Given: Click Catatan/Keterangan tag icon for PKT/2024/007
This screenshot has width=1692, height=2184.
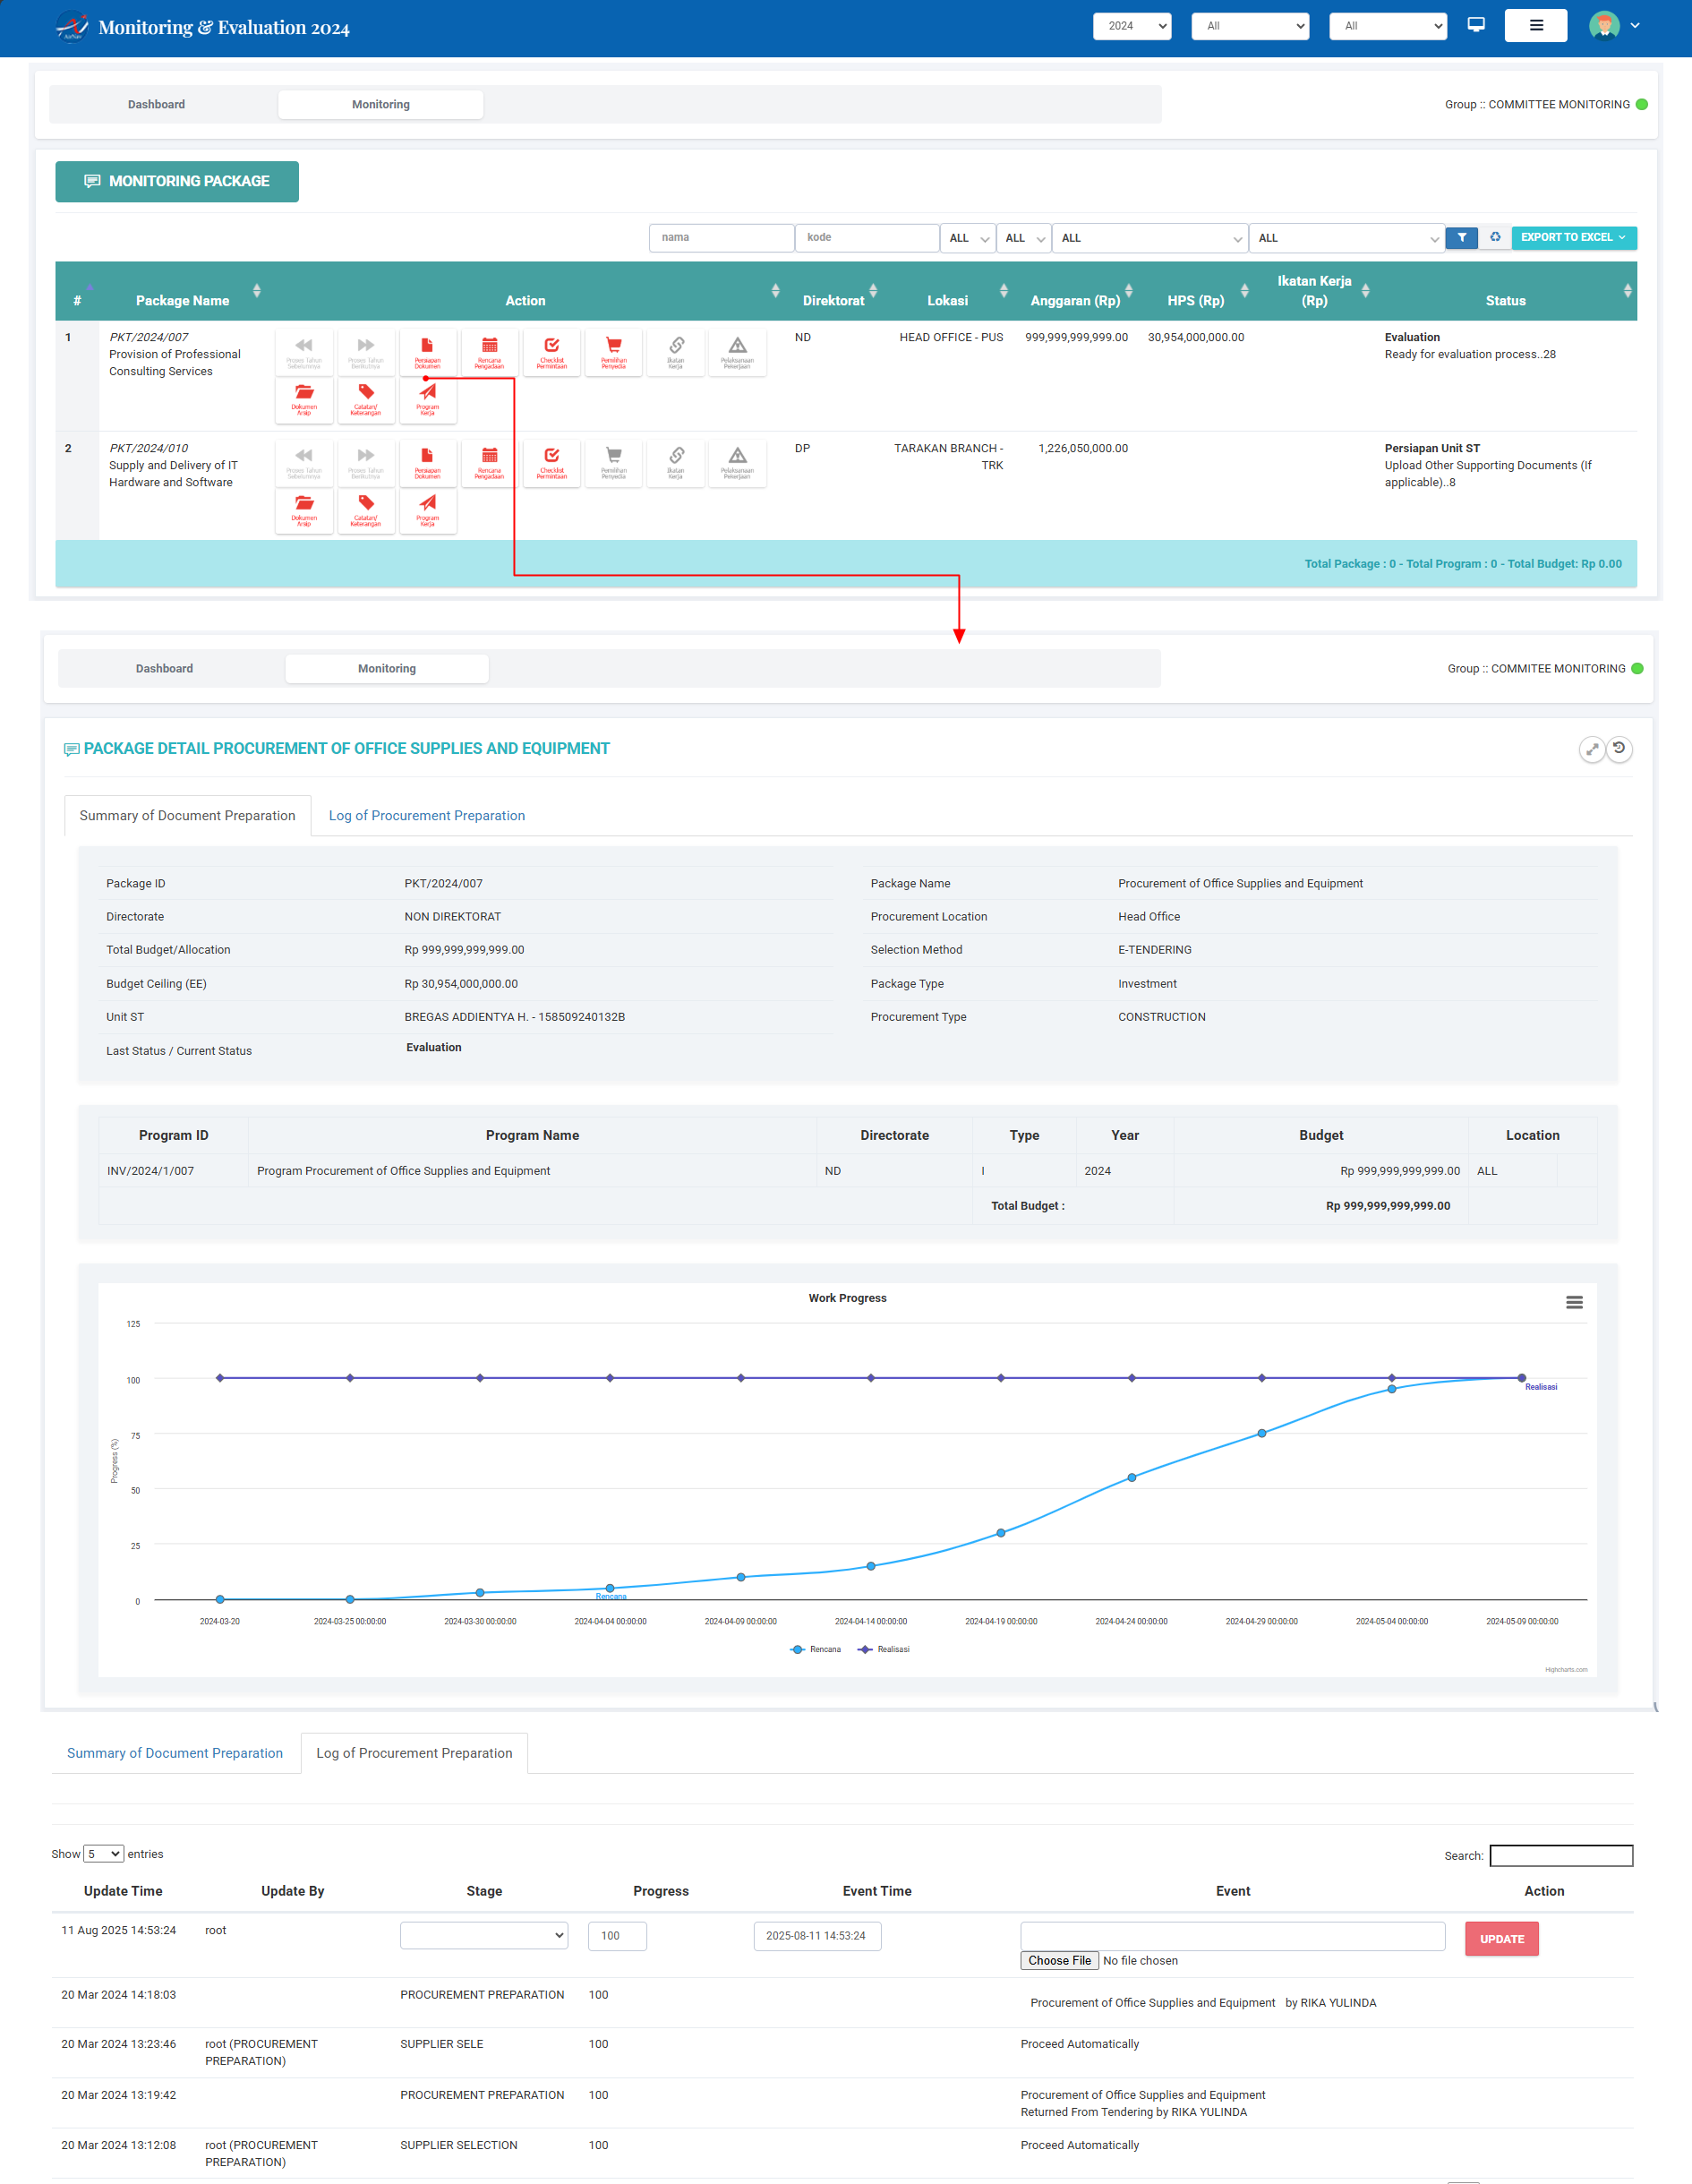Looking at the screenshot, I should pos(366,401).
